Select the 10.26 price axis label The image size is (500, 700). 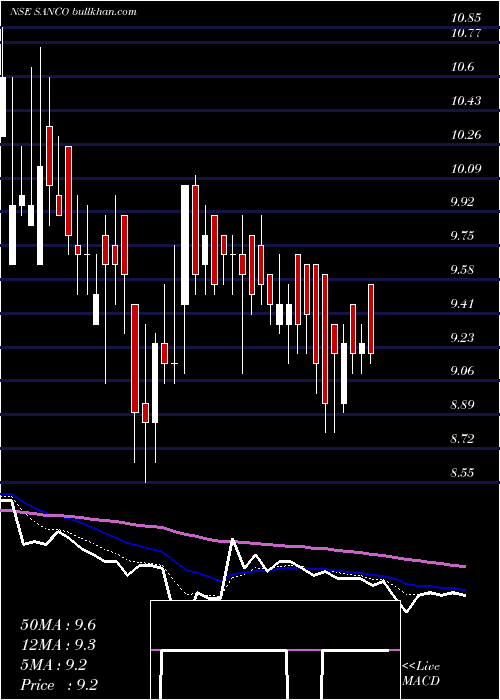(x=466, y=134)
